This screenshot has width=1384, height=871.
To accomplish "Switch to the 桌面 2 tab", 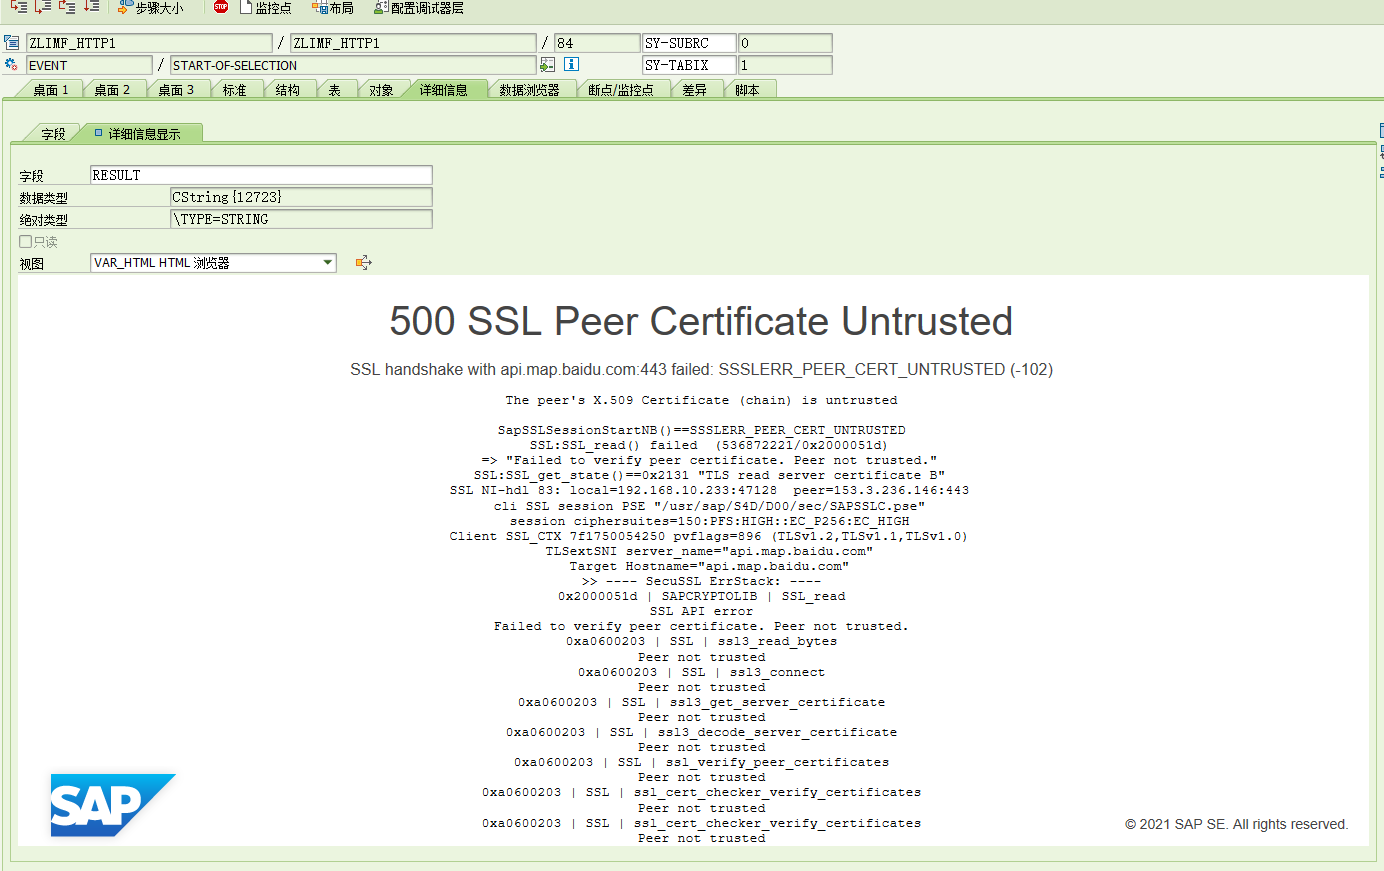I will tap(112, 90).
